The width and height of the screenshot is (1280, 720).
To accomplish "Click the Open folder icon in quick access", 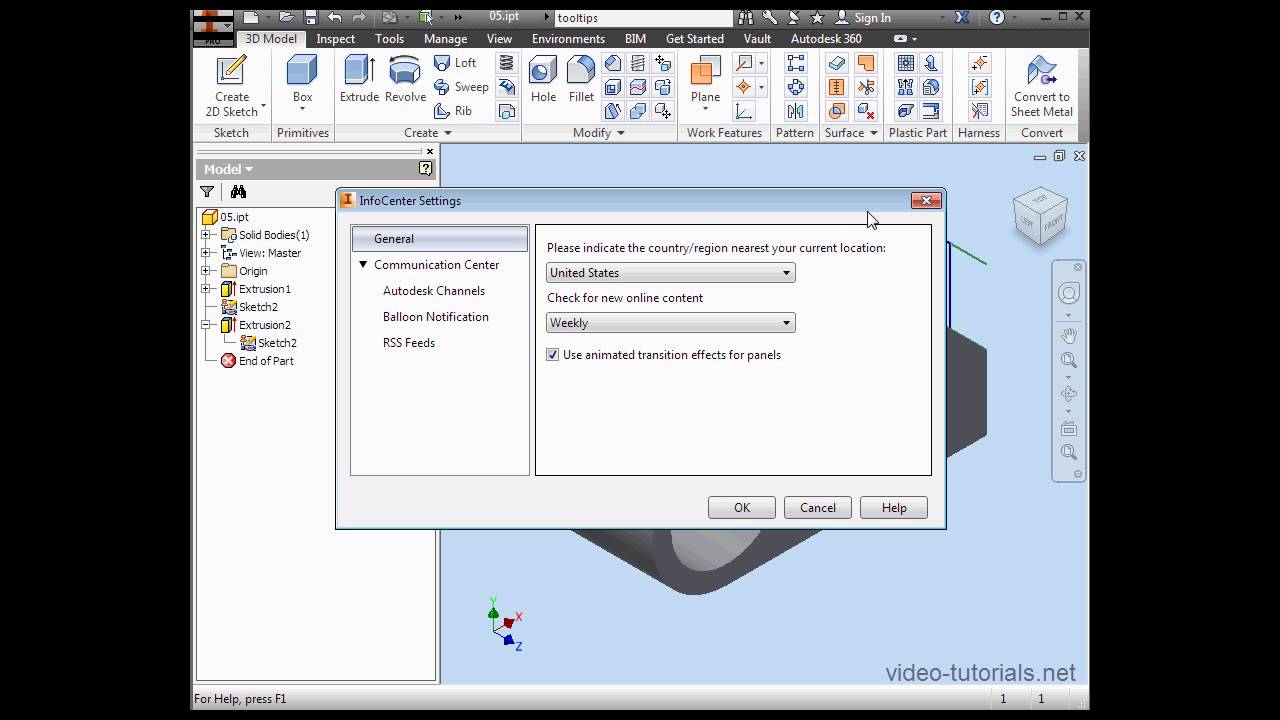I will click(x=286, y=17).
